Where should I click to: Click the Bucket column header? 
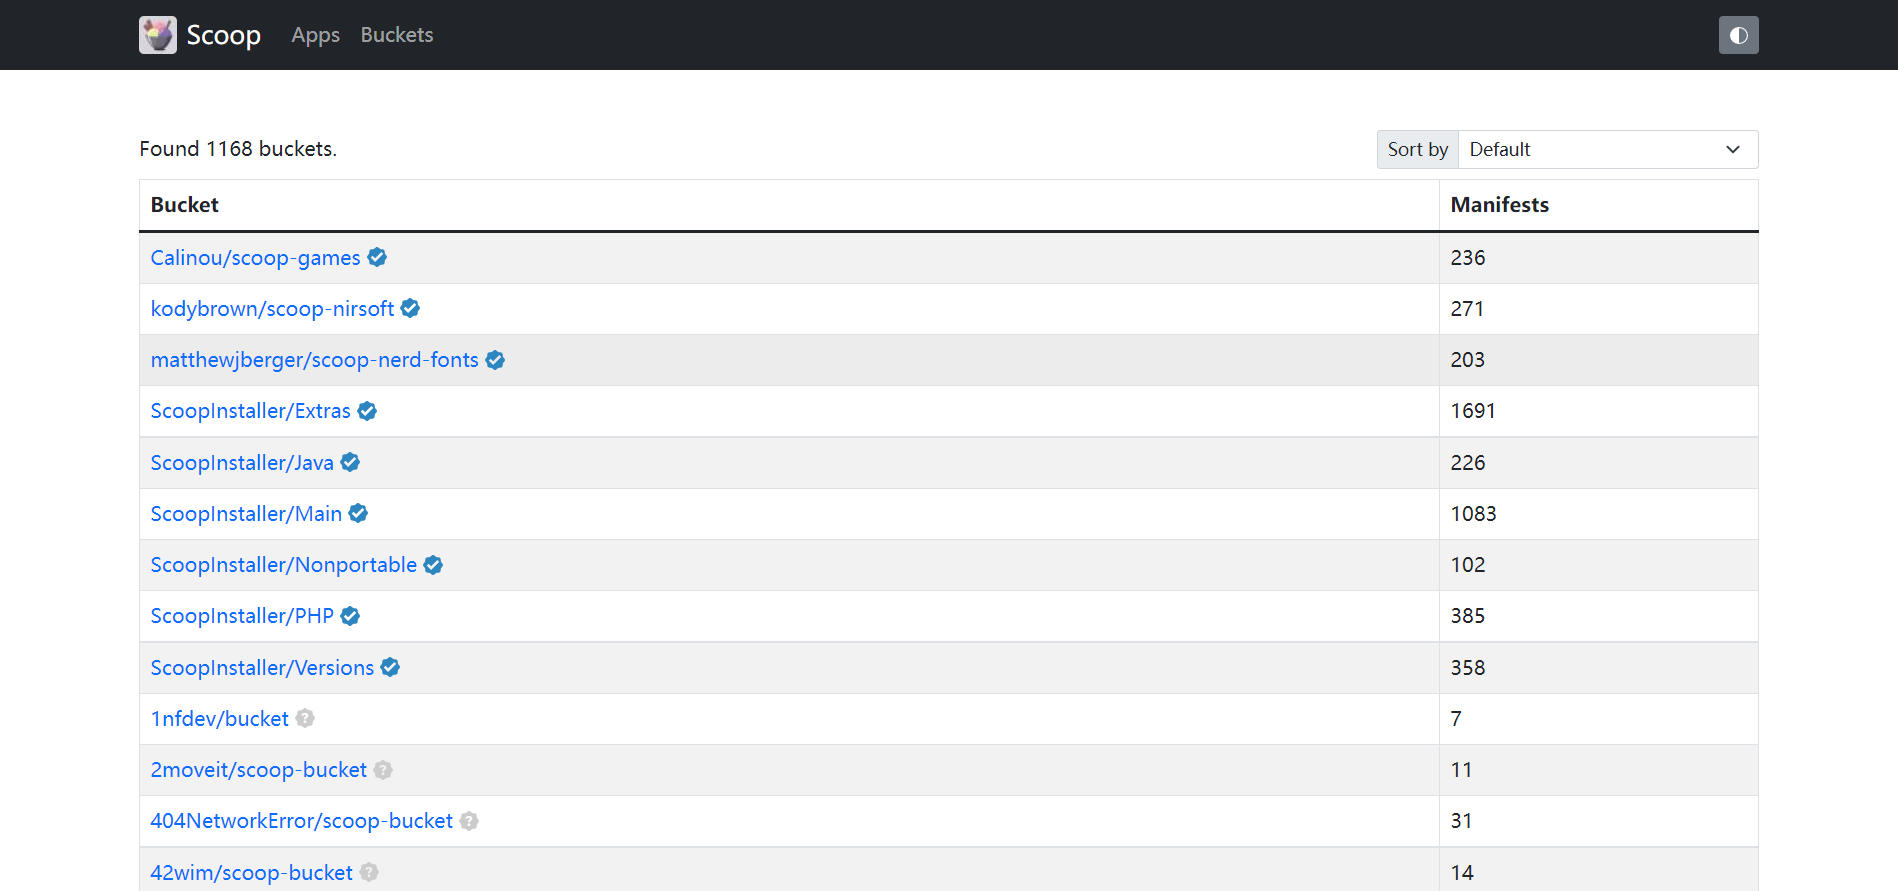184,204
